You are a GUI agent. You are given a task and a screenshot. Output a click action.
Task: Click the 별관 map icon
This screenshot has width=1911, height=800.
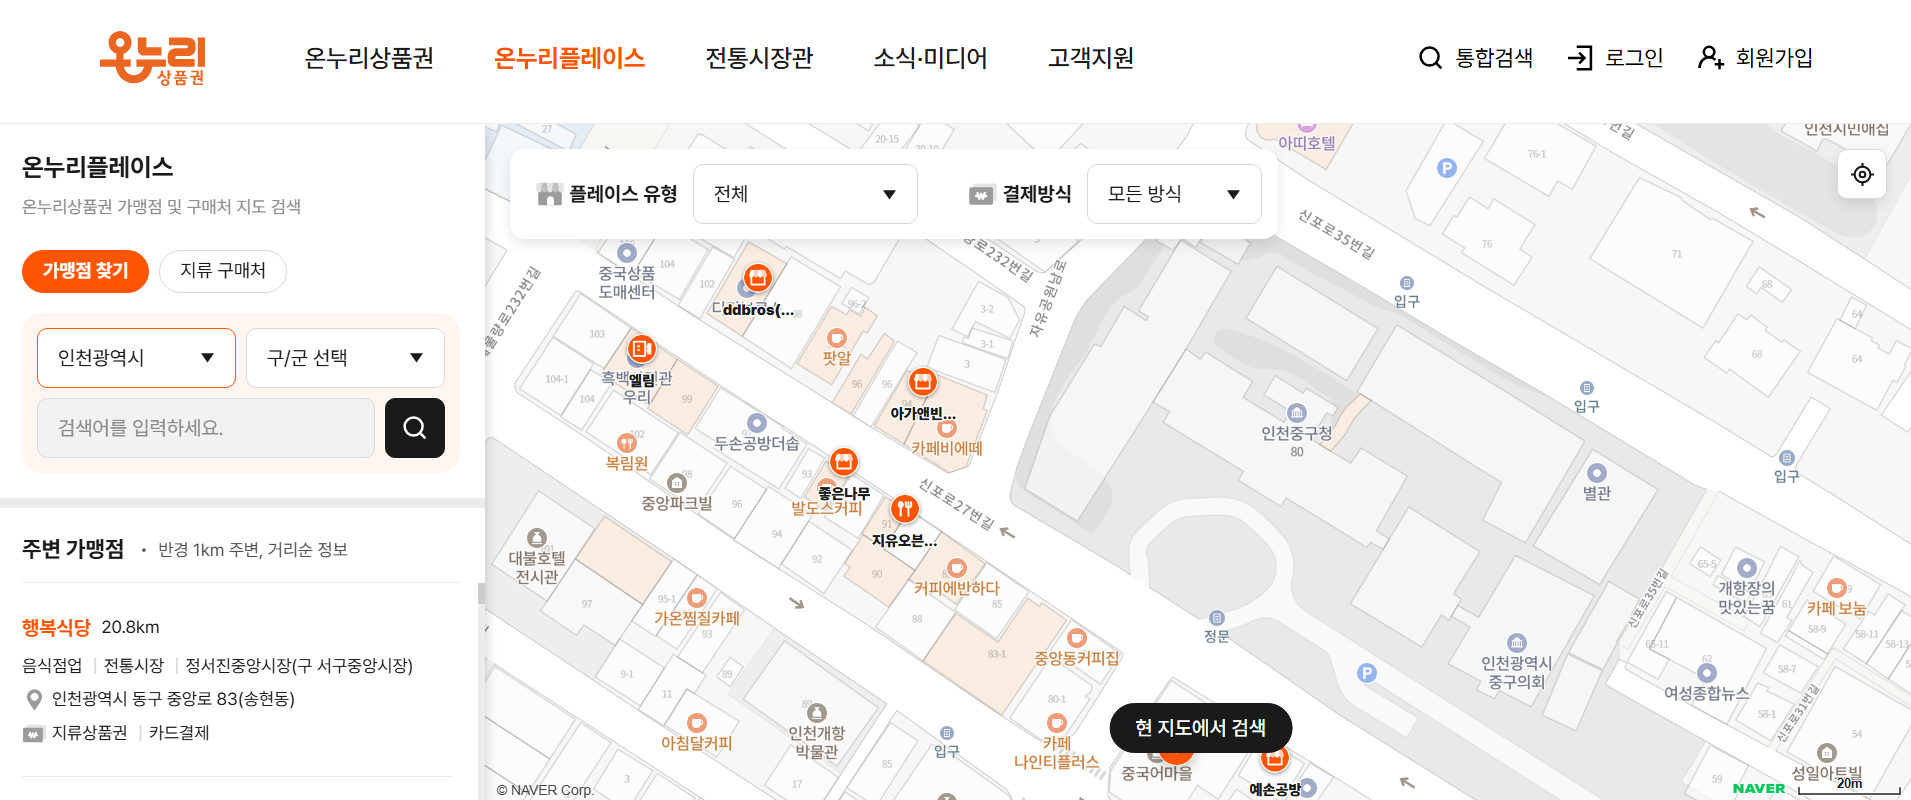click(x=1597, y=473)
